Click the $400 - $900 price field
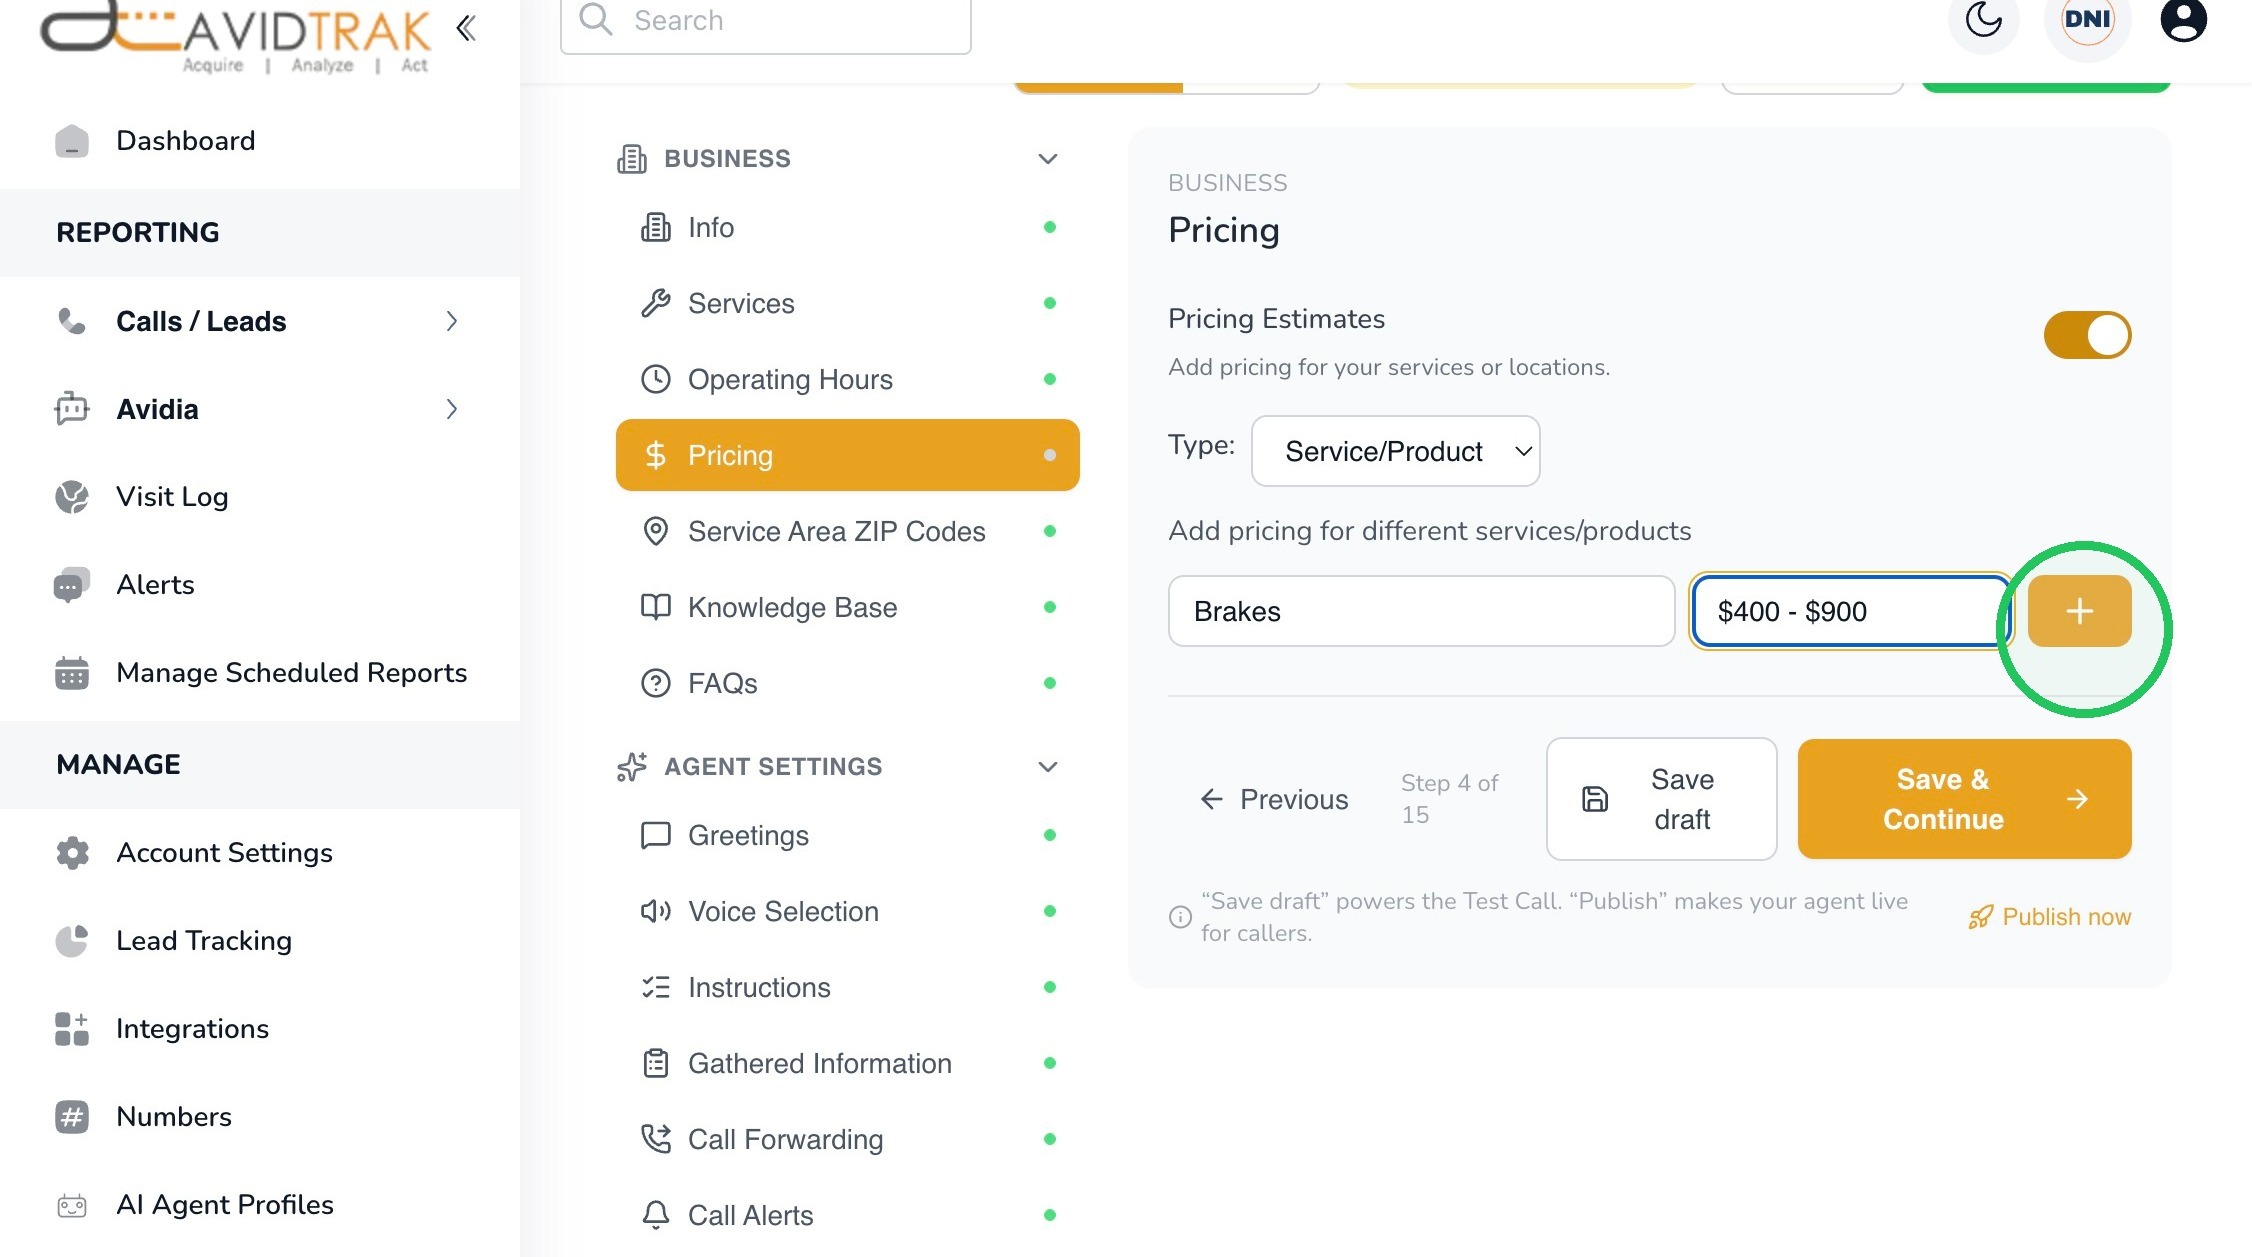The height and width of the screenshot is (1257, 2252). (1851, 611)
